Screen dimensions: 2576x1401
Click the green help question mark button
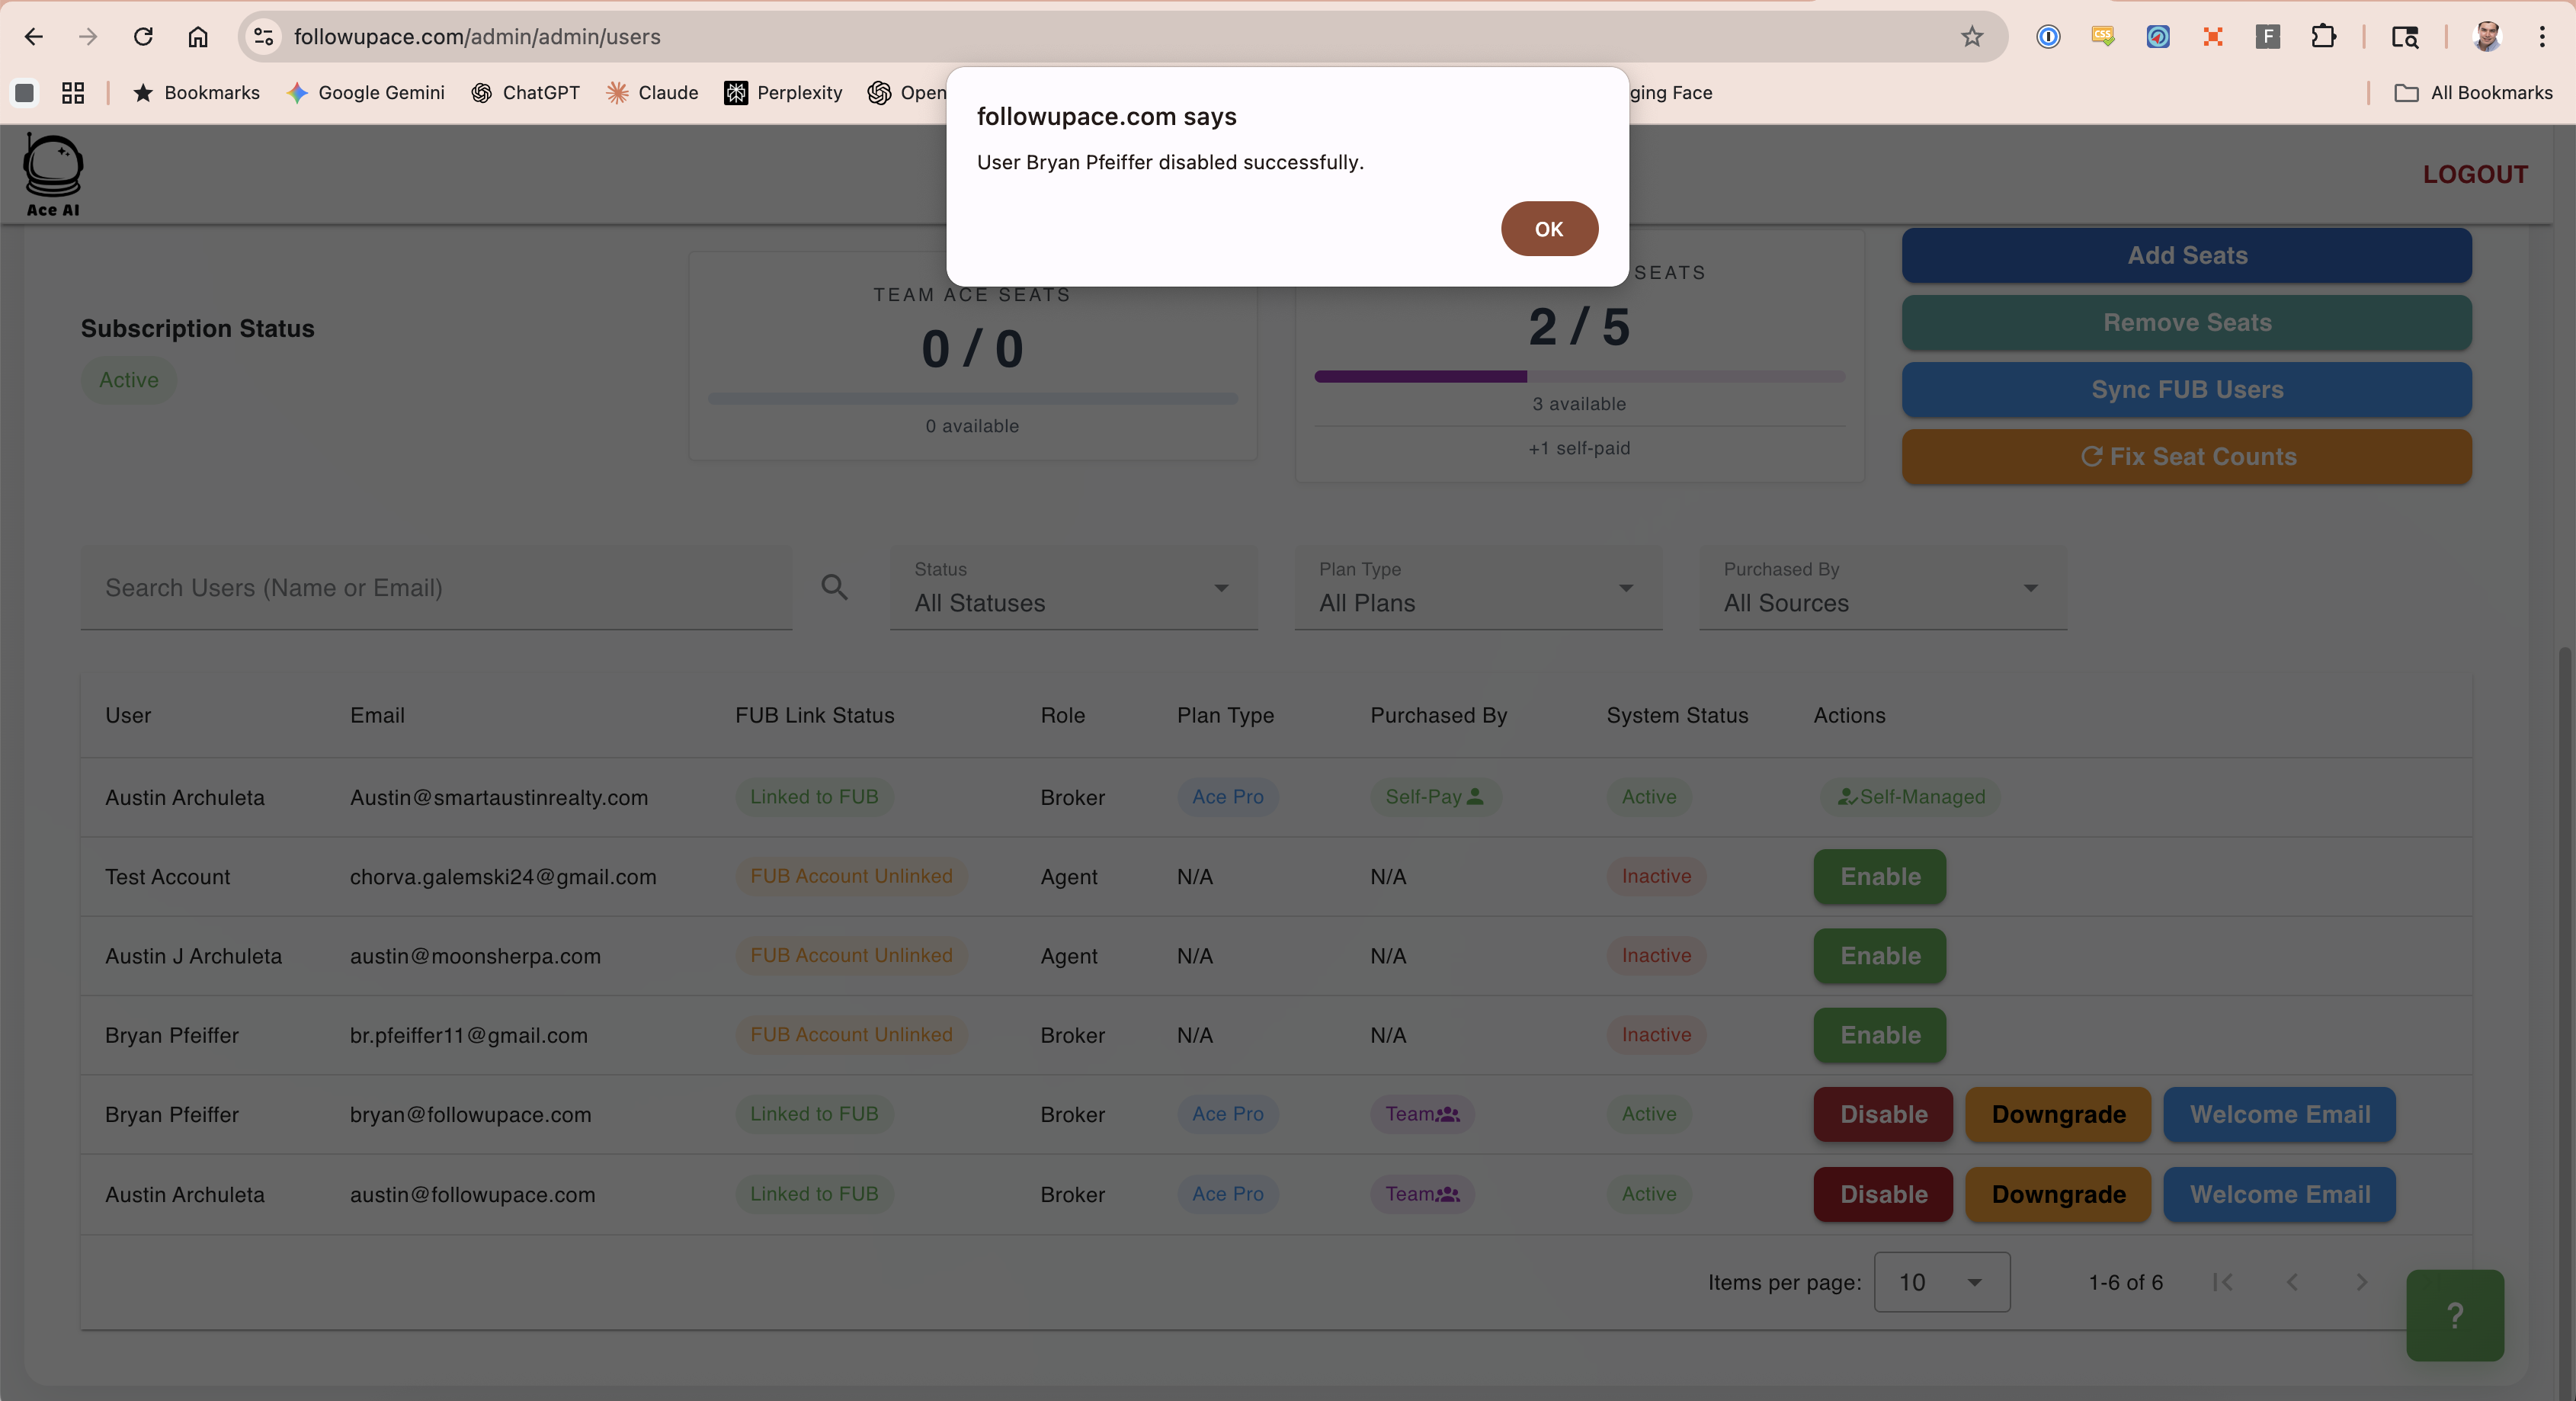click(2454, 1315)
